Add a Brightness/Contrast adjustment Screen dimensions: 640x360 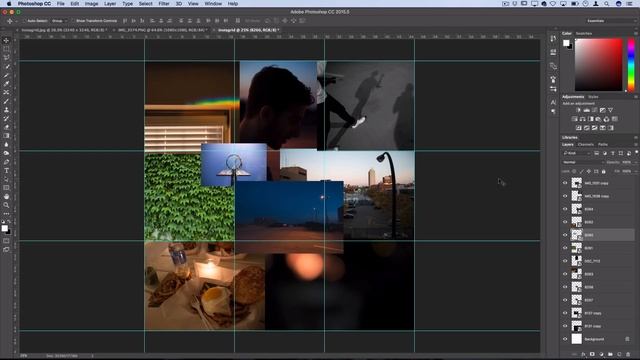(578, 110)
